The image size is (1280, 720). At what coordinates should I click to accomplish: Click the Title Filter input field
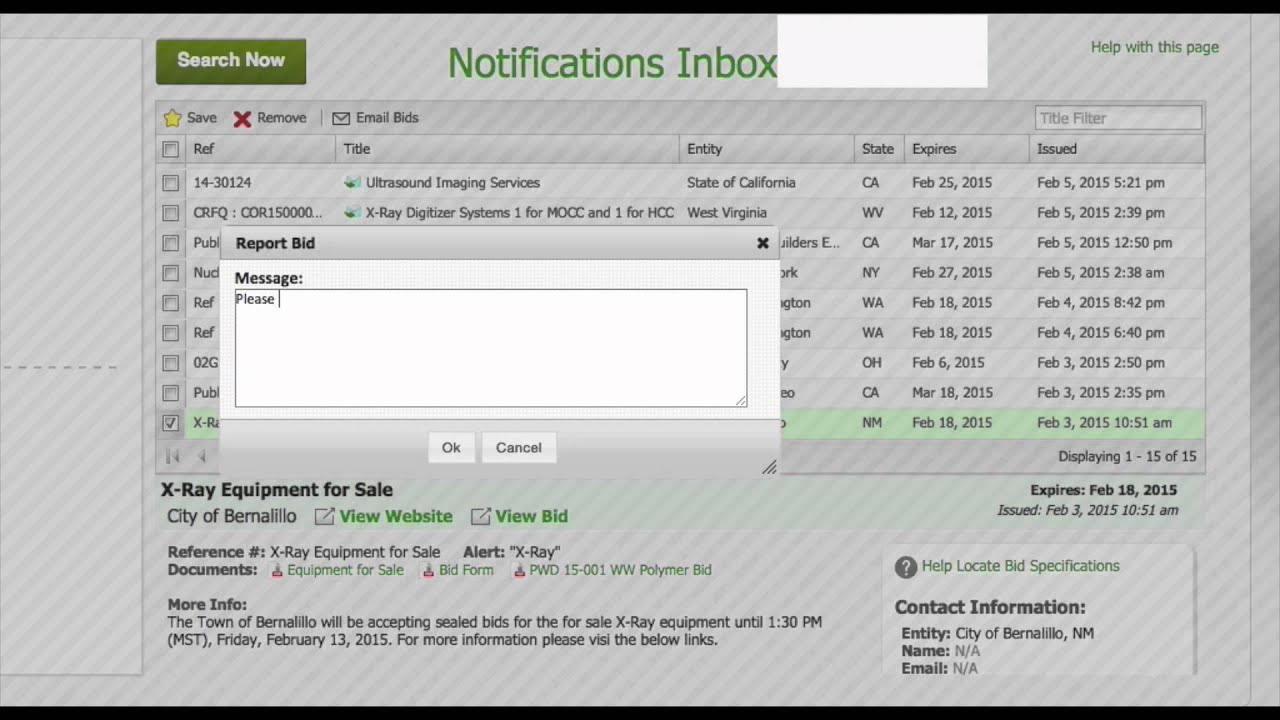pyautogui.click(x=1118, y=118)
